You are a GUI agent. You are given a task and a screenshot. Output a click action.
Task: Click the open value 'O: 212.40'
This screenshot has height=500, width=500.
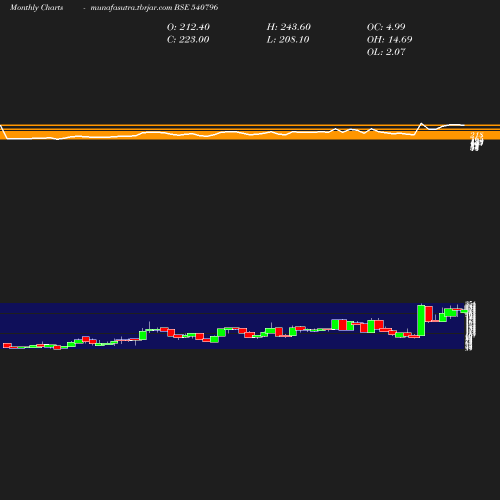[x=188, y=27]
